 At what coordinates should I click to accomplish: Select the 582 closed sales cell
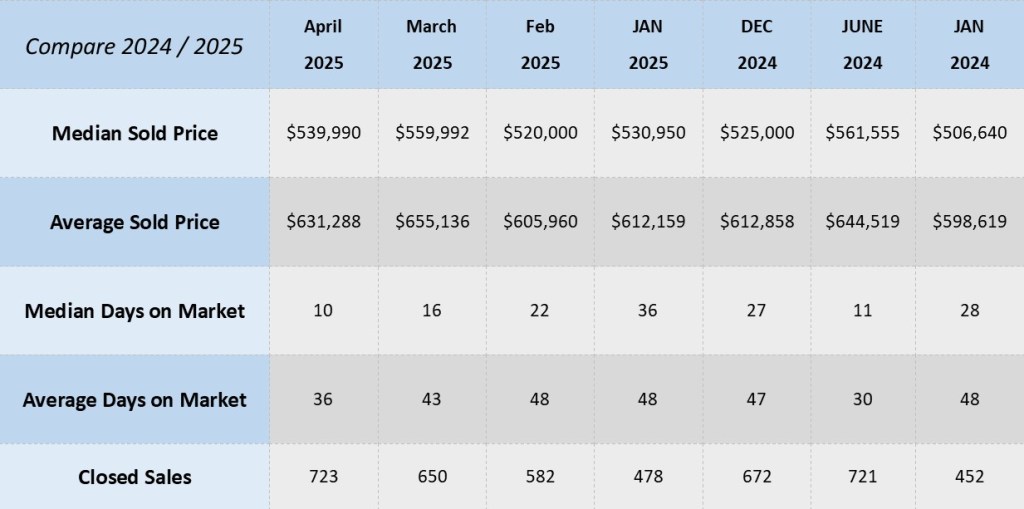pos(540,477)
